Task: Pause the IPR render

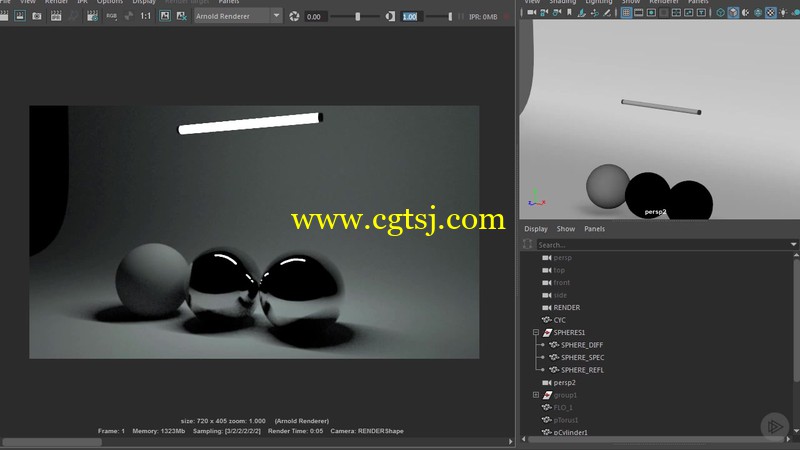Action: click(x=461, y=17)
